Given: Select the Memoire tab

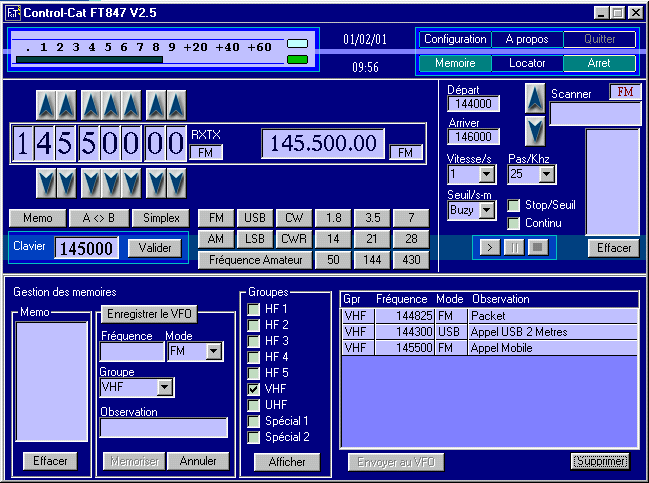Looking at the screenshot, I should (x=455, y=63).
